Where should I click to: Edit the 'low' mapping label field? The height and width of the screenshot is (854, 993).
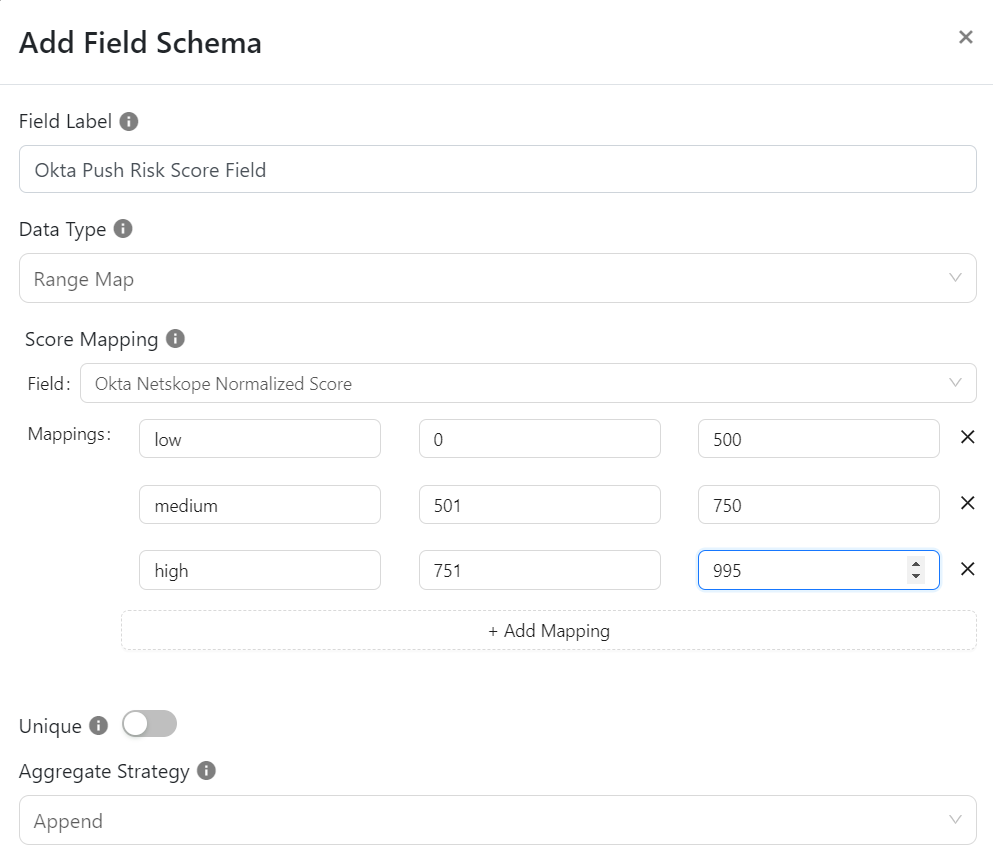[x=260, y=438]
